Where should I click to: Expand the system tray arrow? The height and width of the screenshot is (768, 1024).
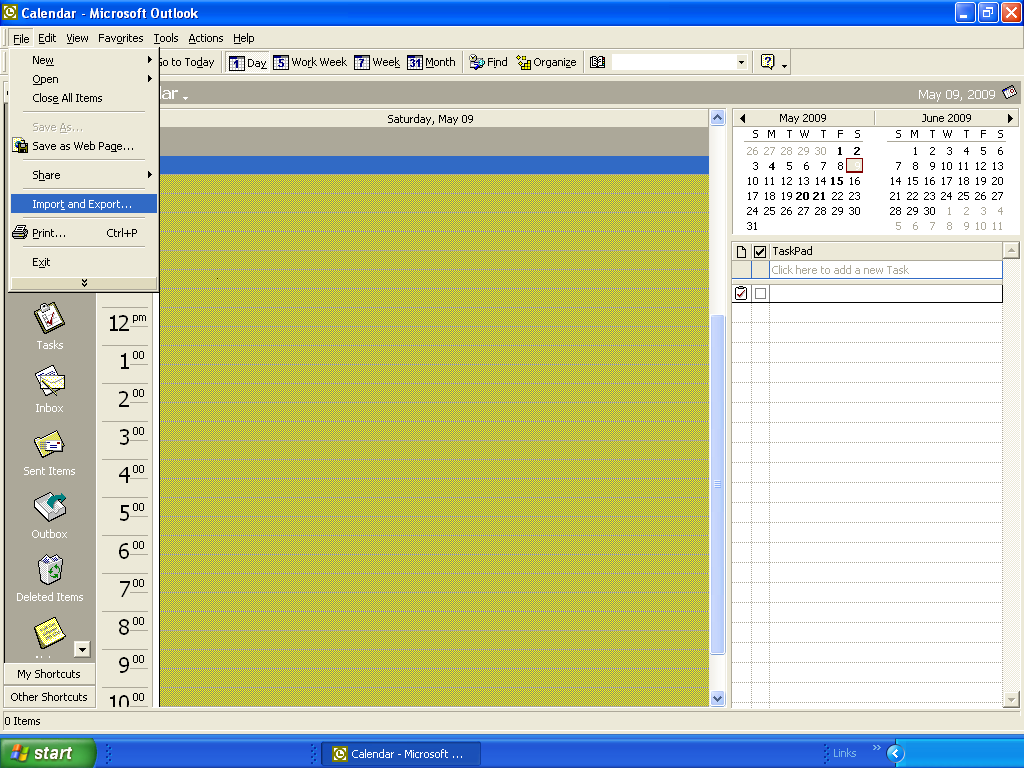click(895, 754)
